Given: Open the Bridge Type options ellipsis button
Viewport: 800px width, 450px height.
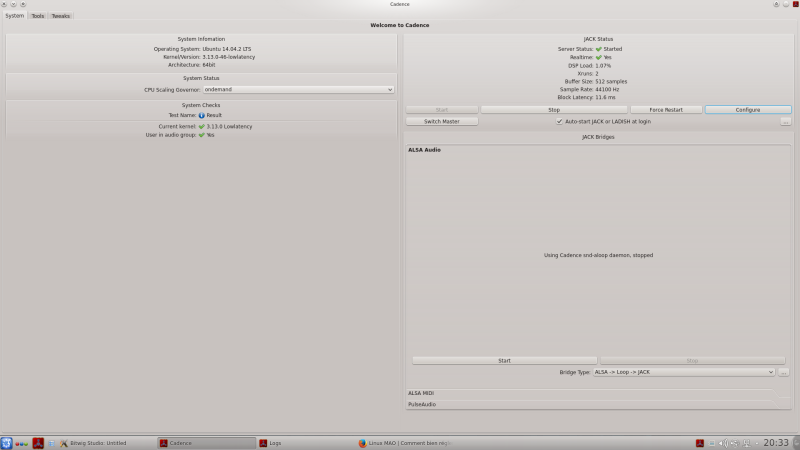Looking at the screenshot, I should click(x=784, y=372).
